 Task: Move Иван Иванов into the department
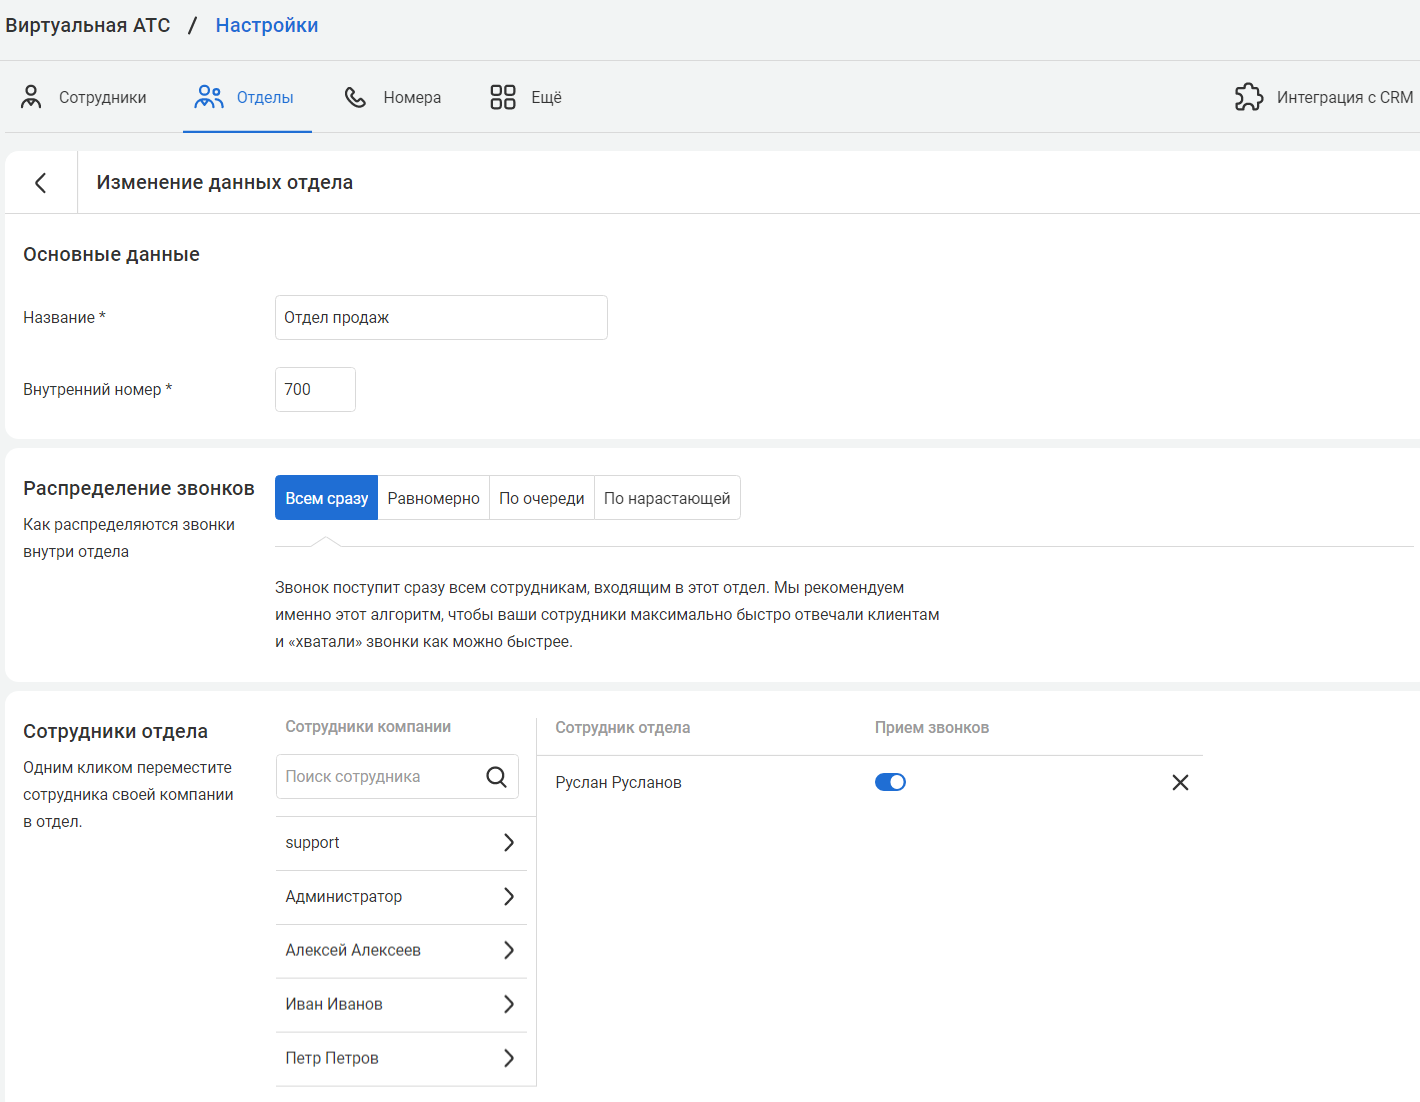(x=508, y=1004)
